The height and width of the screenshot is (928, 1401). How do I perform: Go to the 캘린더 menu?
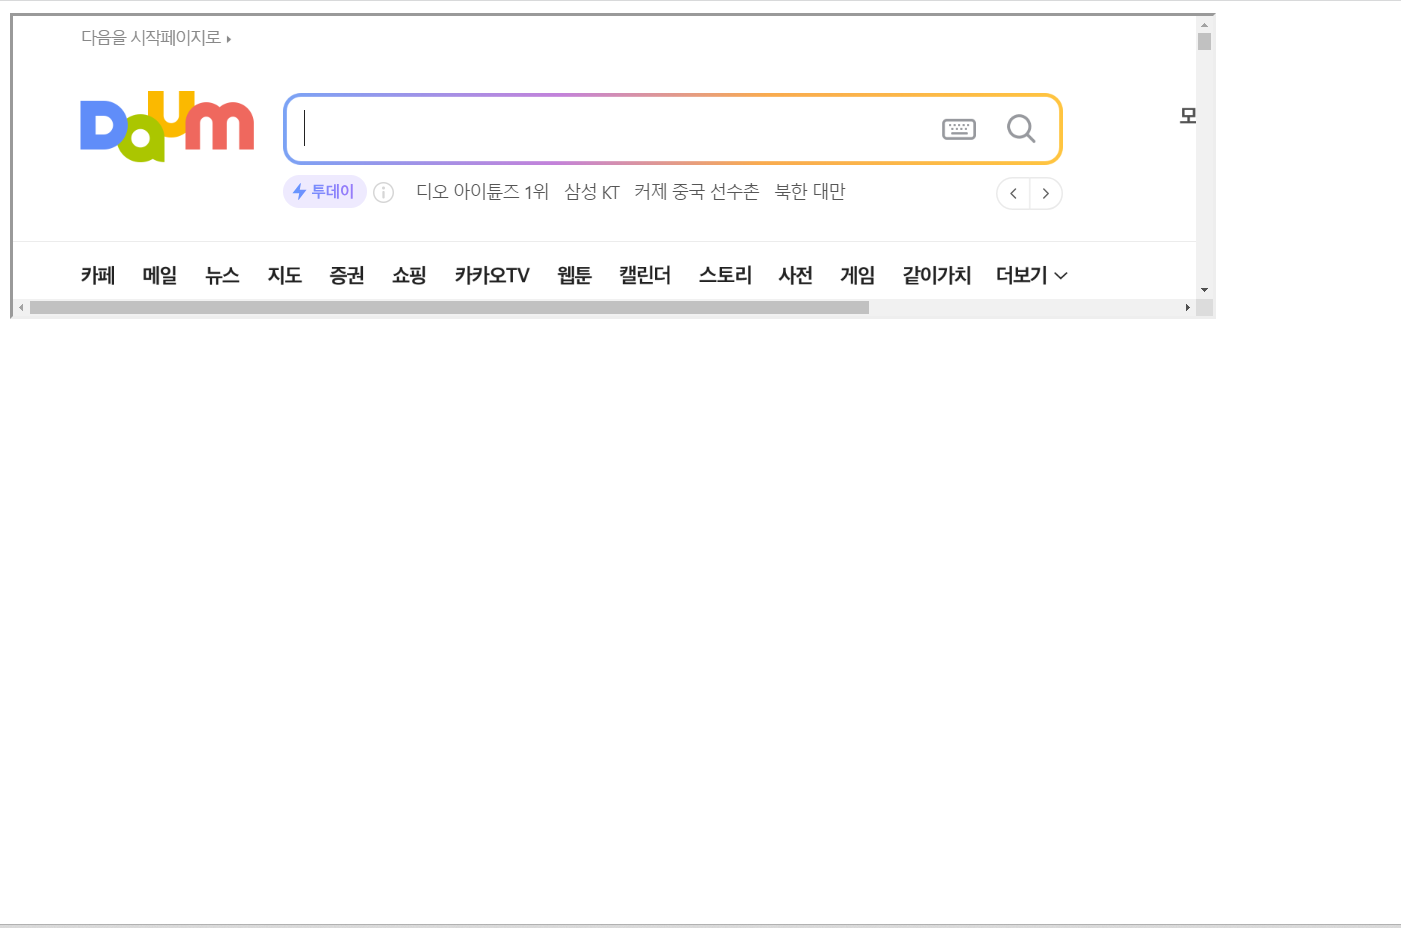tap(645, 275)
